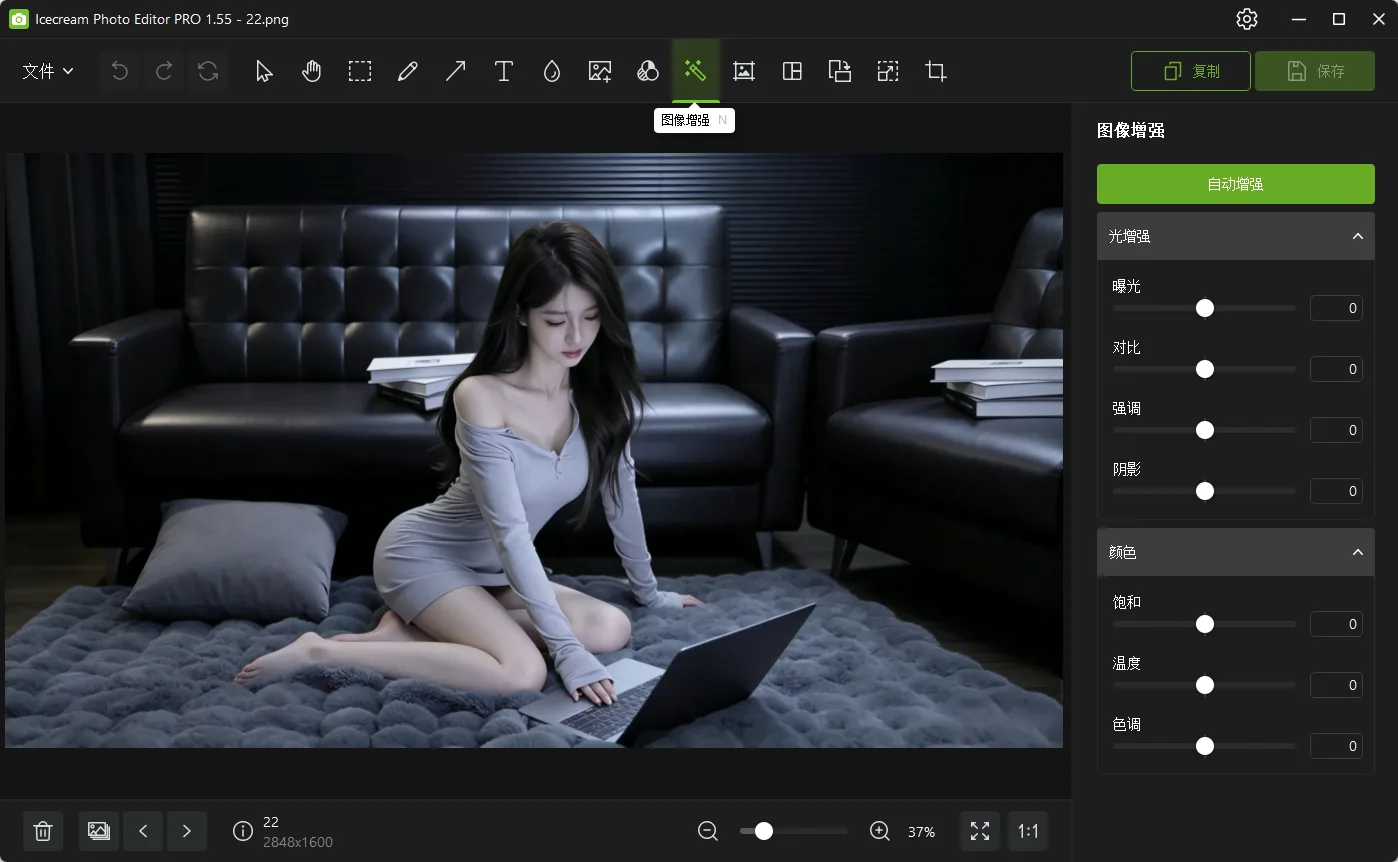
Task: Activate the hand pan tool
Action: point(312,71)
